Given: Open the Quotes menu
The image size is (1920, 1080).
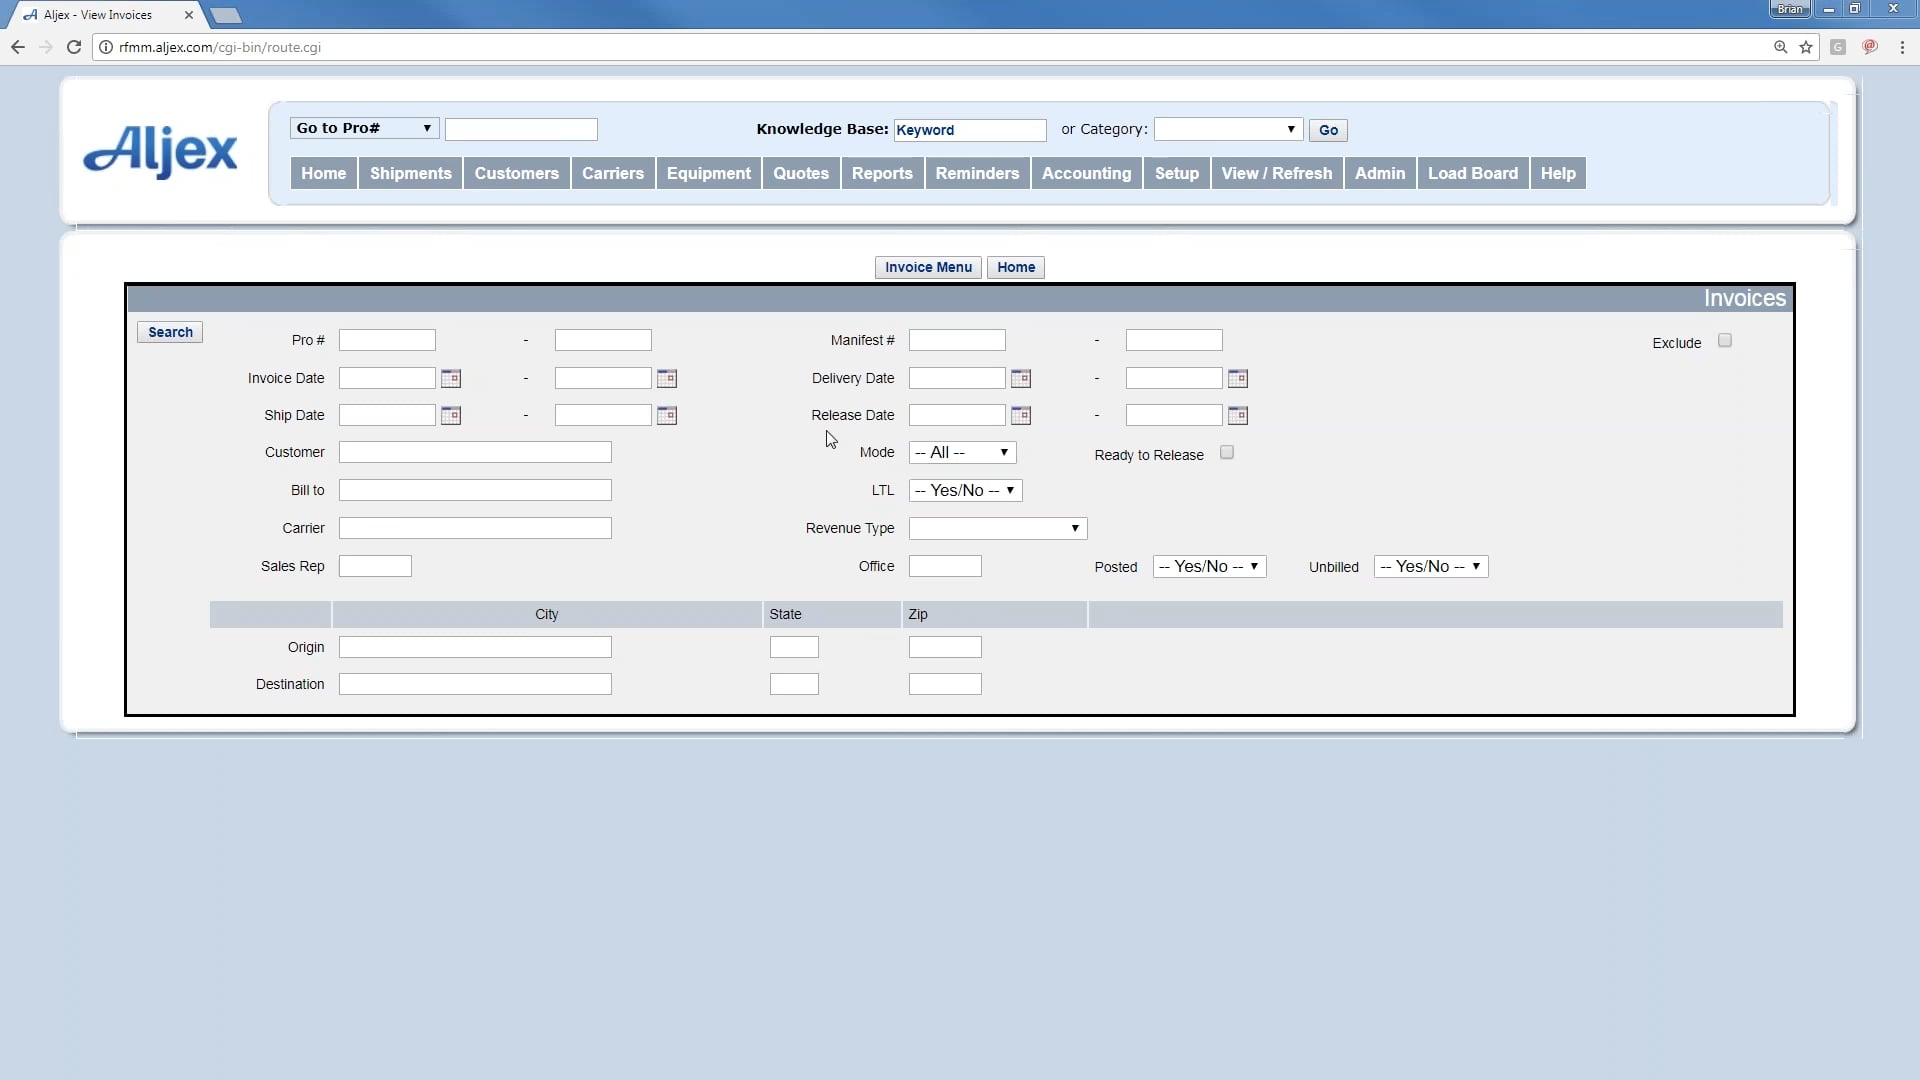Looking at the screenshot, I should 801,173.
